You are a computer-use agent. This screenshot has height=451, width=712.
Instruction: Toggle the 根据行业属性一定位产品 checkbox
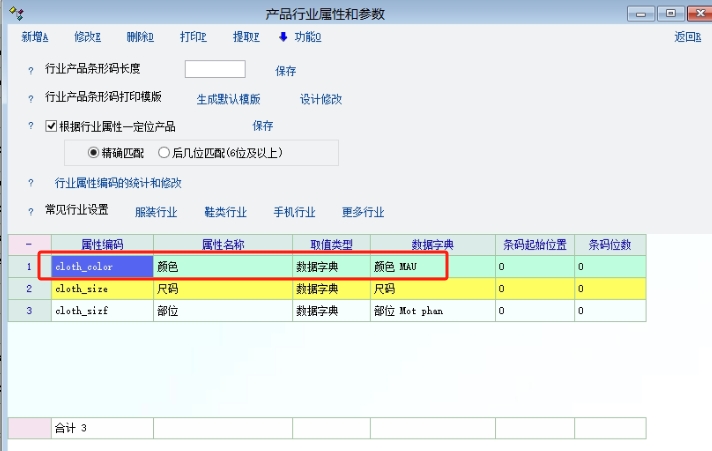[52, 126]
